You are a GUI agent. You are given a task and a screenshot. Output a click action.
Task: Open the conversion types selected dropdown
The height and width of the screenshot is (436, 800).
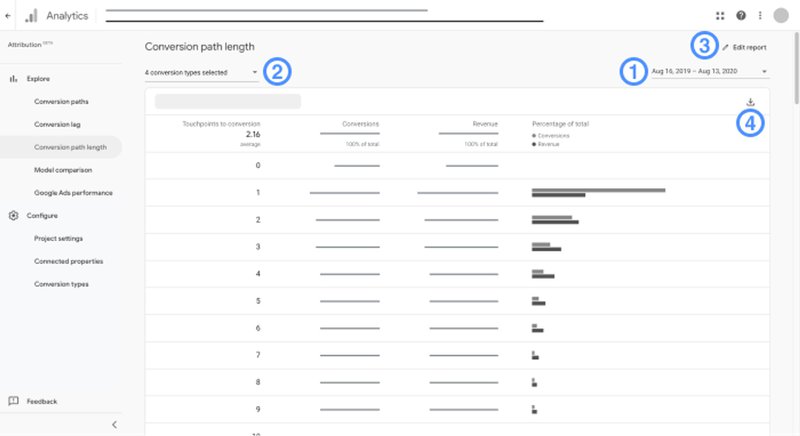201,72
